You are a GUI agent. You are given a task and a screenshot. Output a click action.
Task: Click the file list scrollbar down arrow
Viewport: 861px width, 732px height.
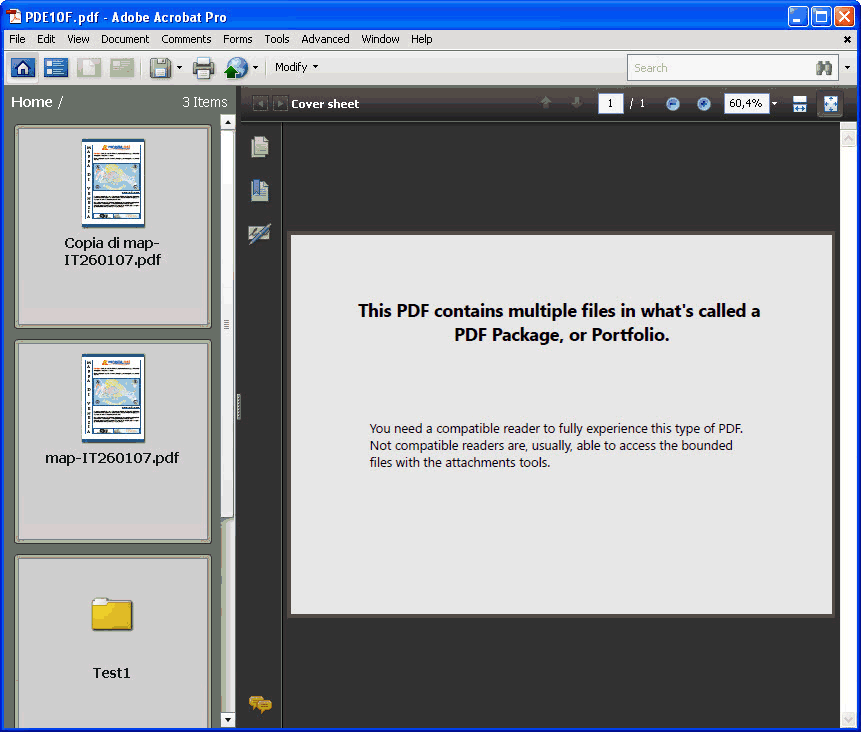pos(227,719)
